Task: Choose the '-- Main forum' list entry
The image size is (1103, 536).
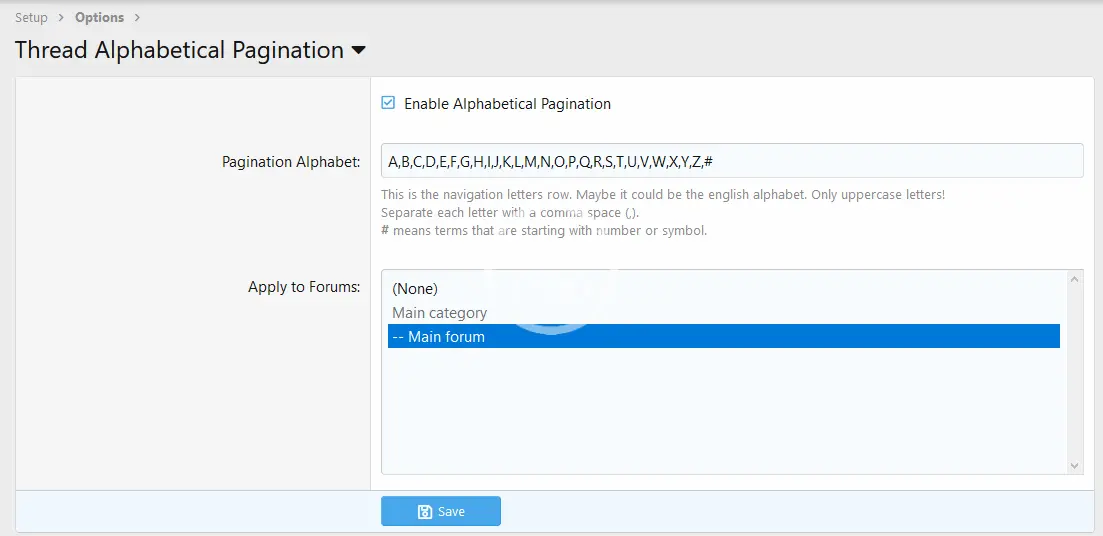Action: point(438,337)
